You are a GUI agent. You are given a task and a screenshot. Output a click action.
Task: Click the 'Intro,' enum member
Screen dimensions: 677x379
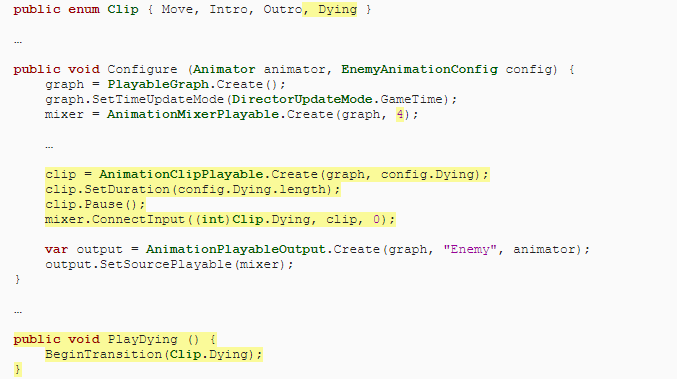coord(232,9)
